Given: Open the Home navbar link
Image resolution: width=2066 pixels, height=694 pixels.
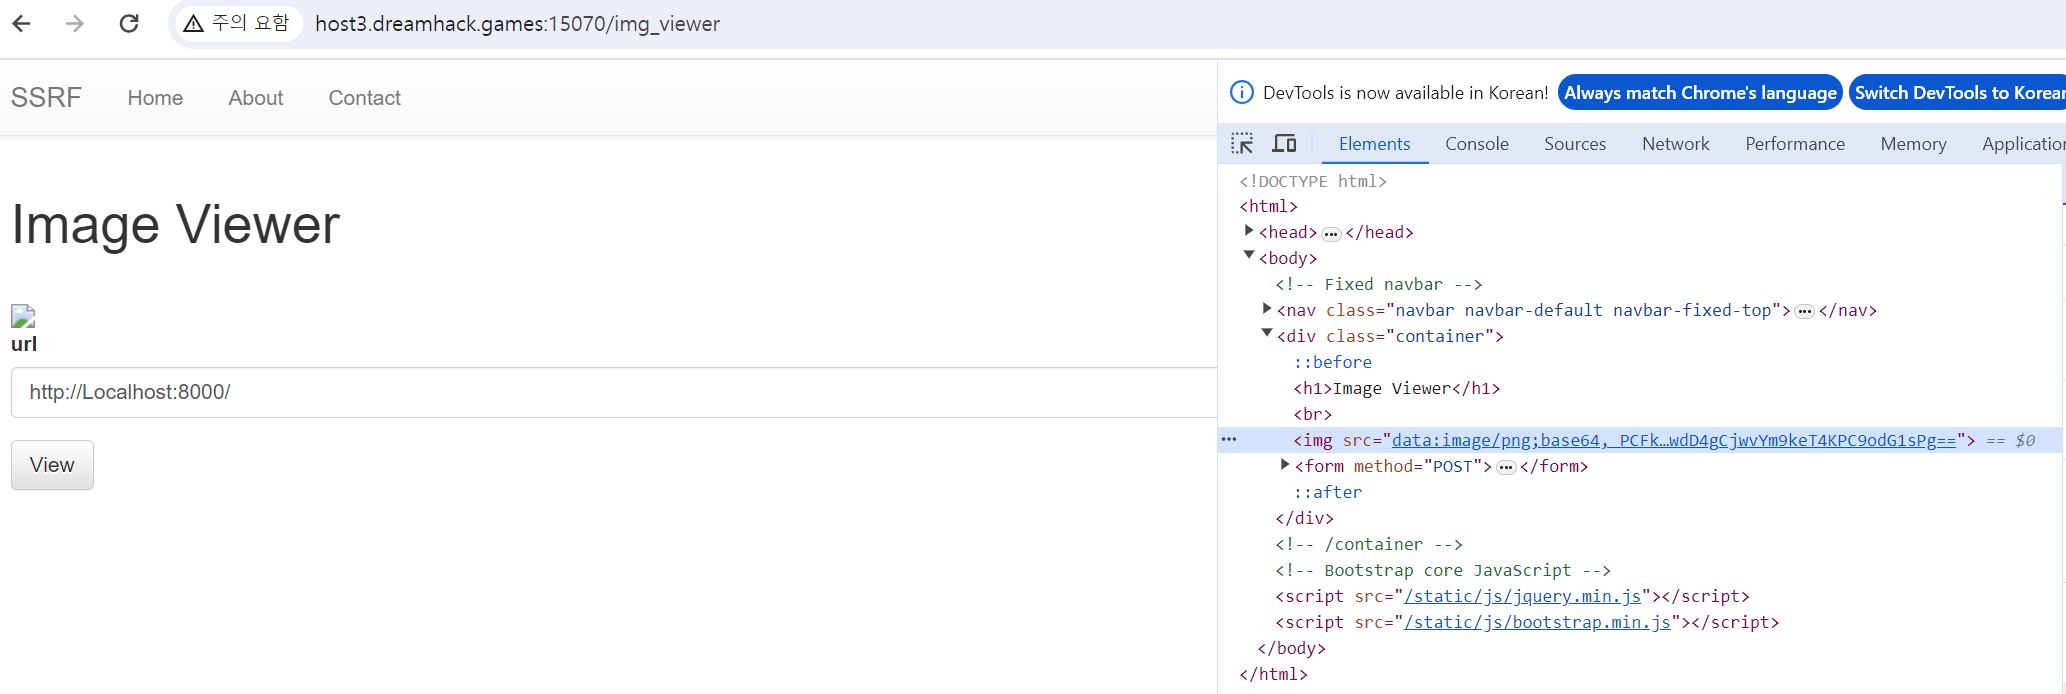Looking at the screenshot, I should coord(155,98).
